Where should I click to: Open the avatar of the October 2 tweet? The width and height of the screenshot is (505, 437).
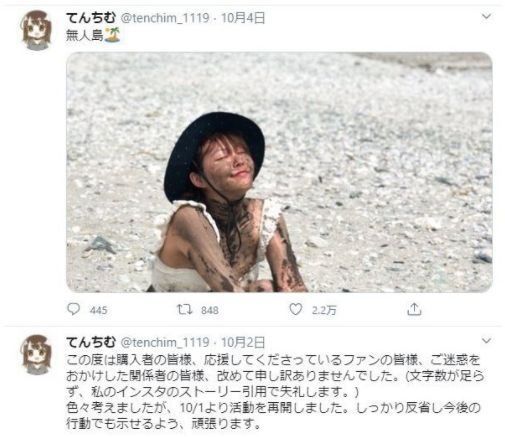click(x=37, y=355)
